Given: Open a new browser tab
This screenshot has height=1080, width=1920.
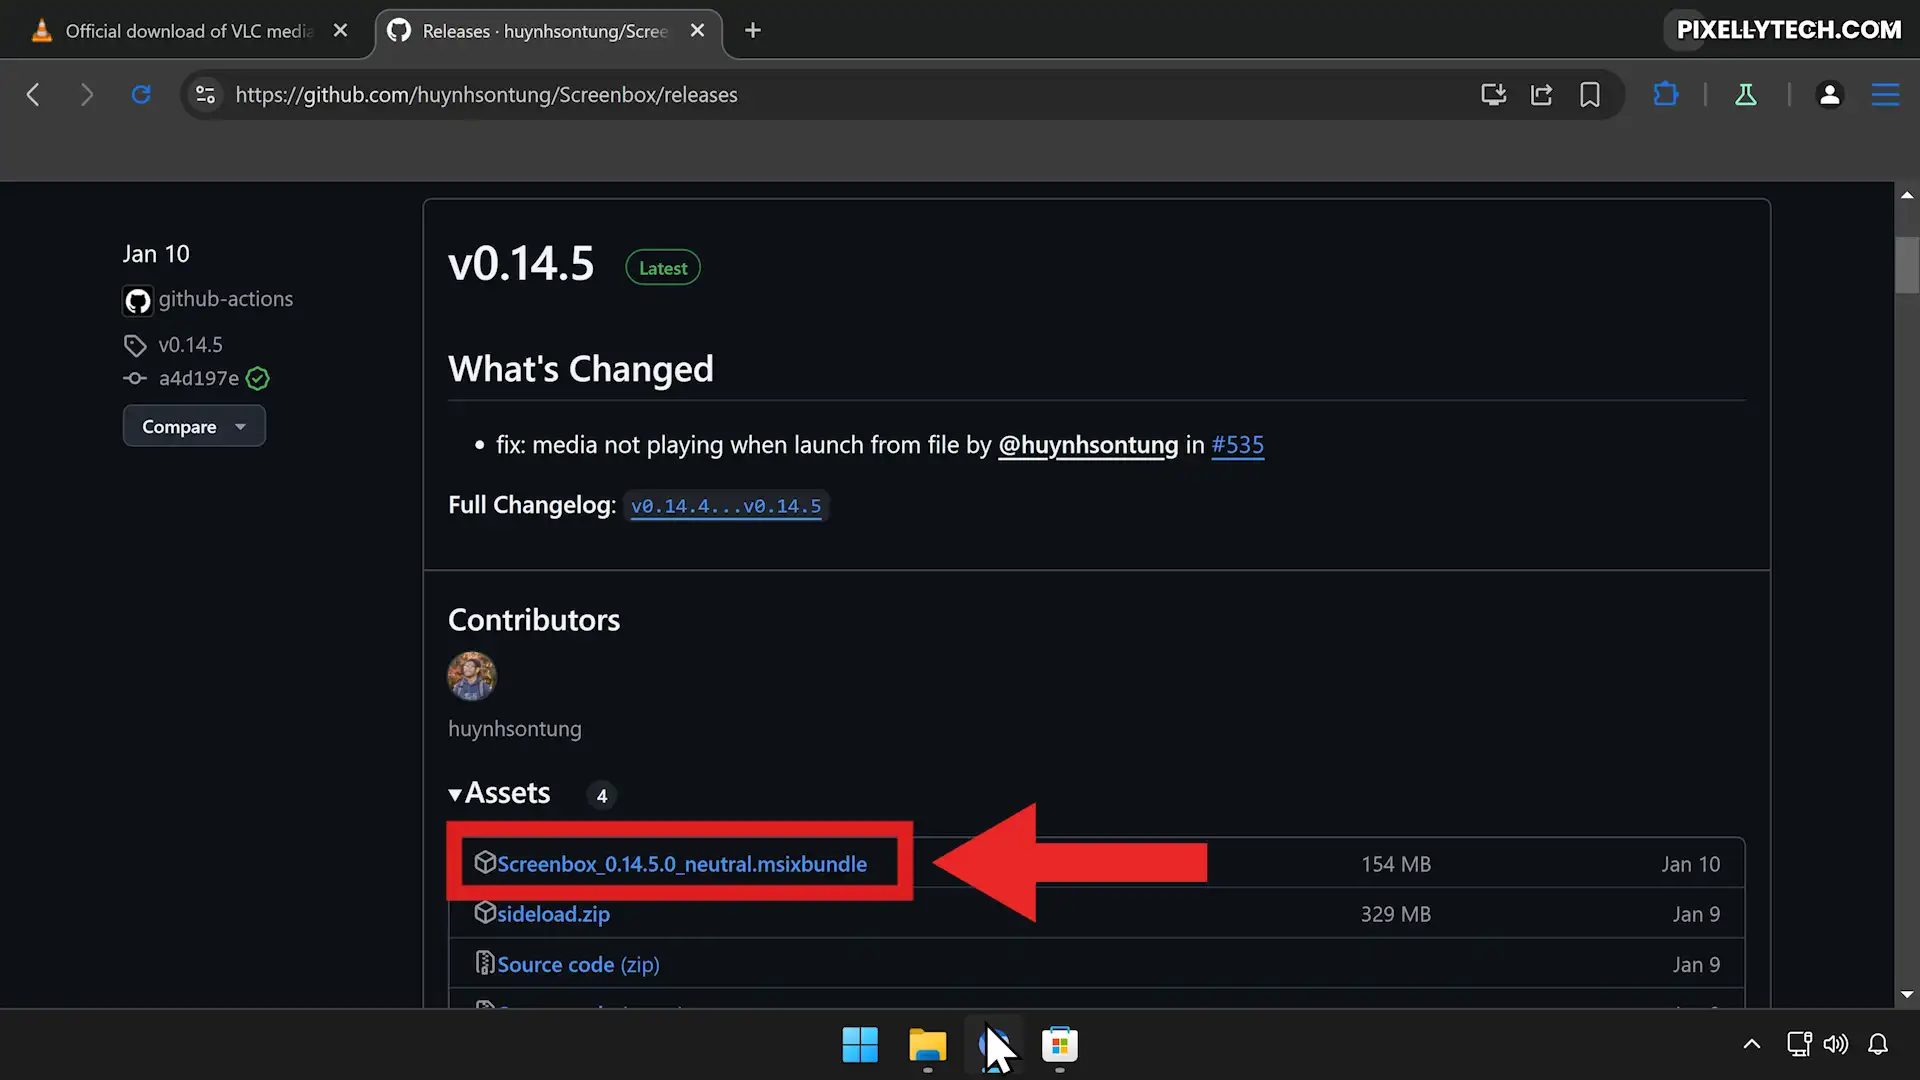Looking at the screenshot, I should tap(753, 31).
